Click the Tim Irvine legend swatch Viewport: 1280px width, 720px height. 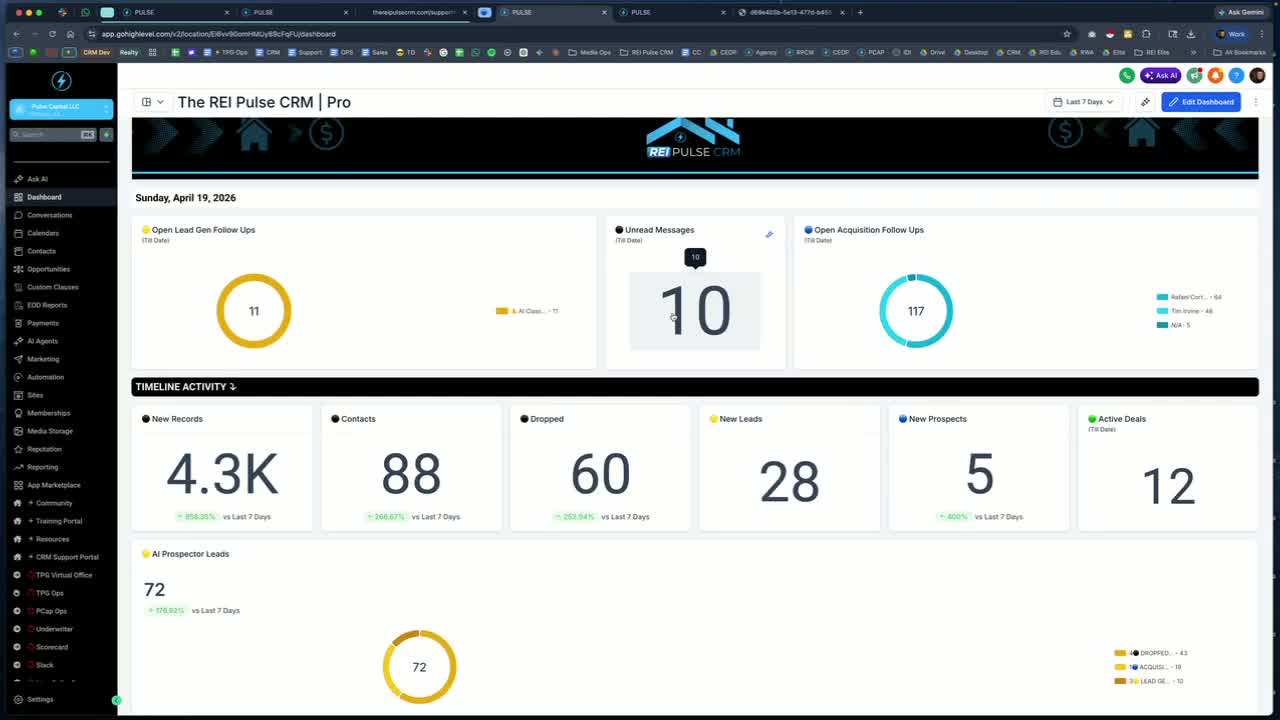pos(1162,311)
